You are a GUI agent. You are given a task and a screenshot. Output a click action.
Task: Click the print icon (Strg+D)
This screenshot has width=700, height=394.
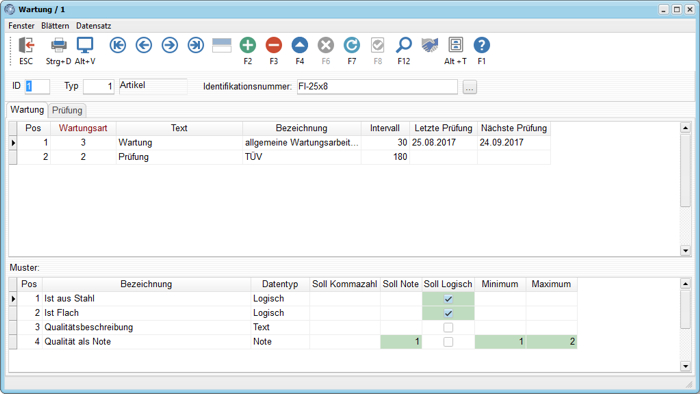tap(58, 45)
